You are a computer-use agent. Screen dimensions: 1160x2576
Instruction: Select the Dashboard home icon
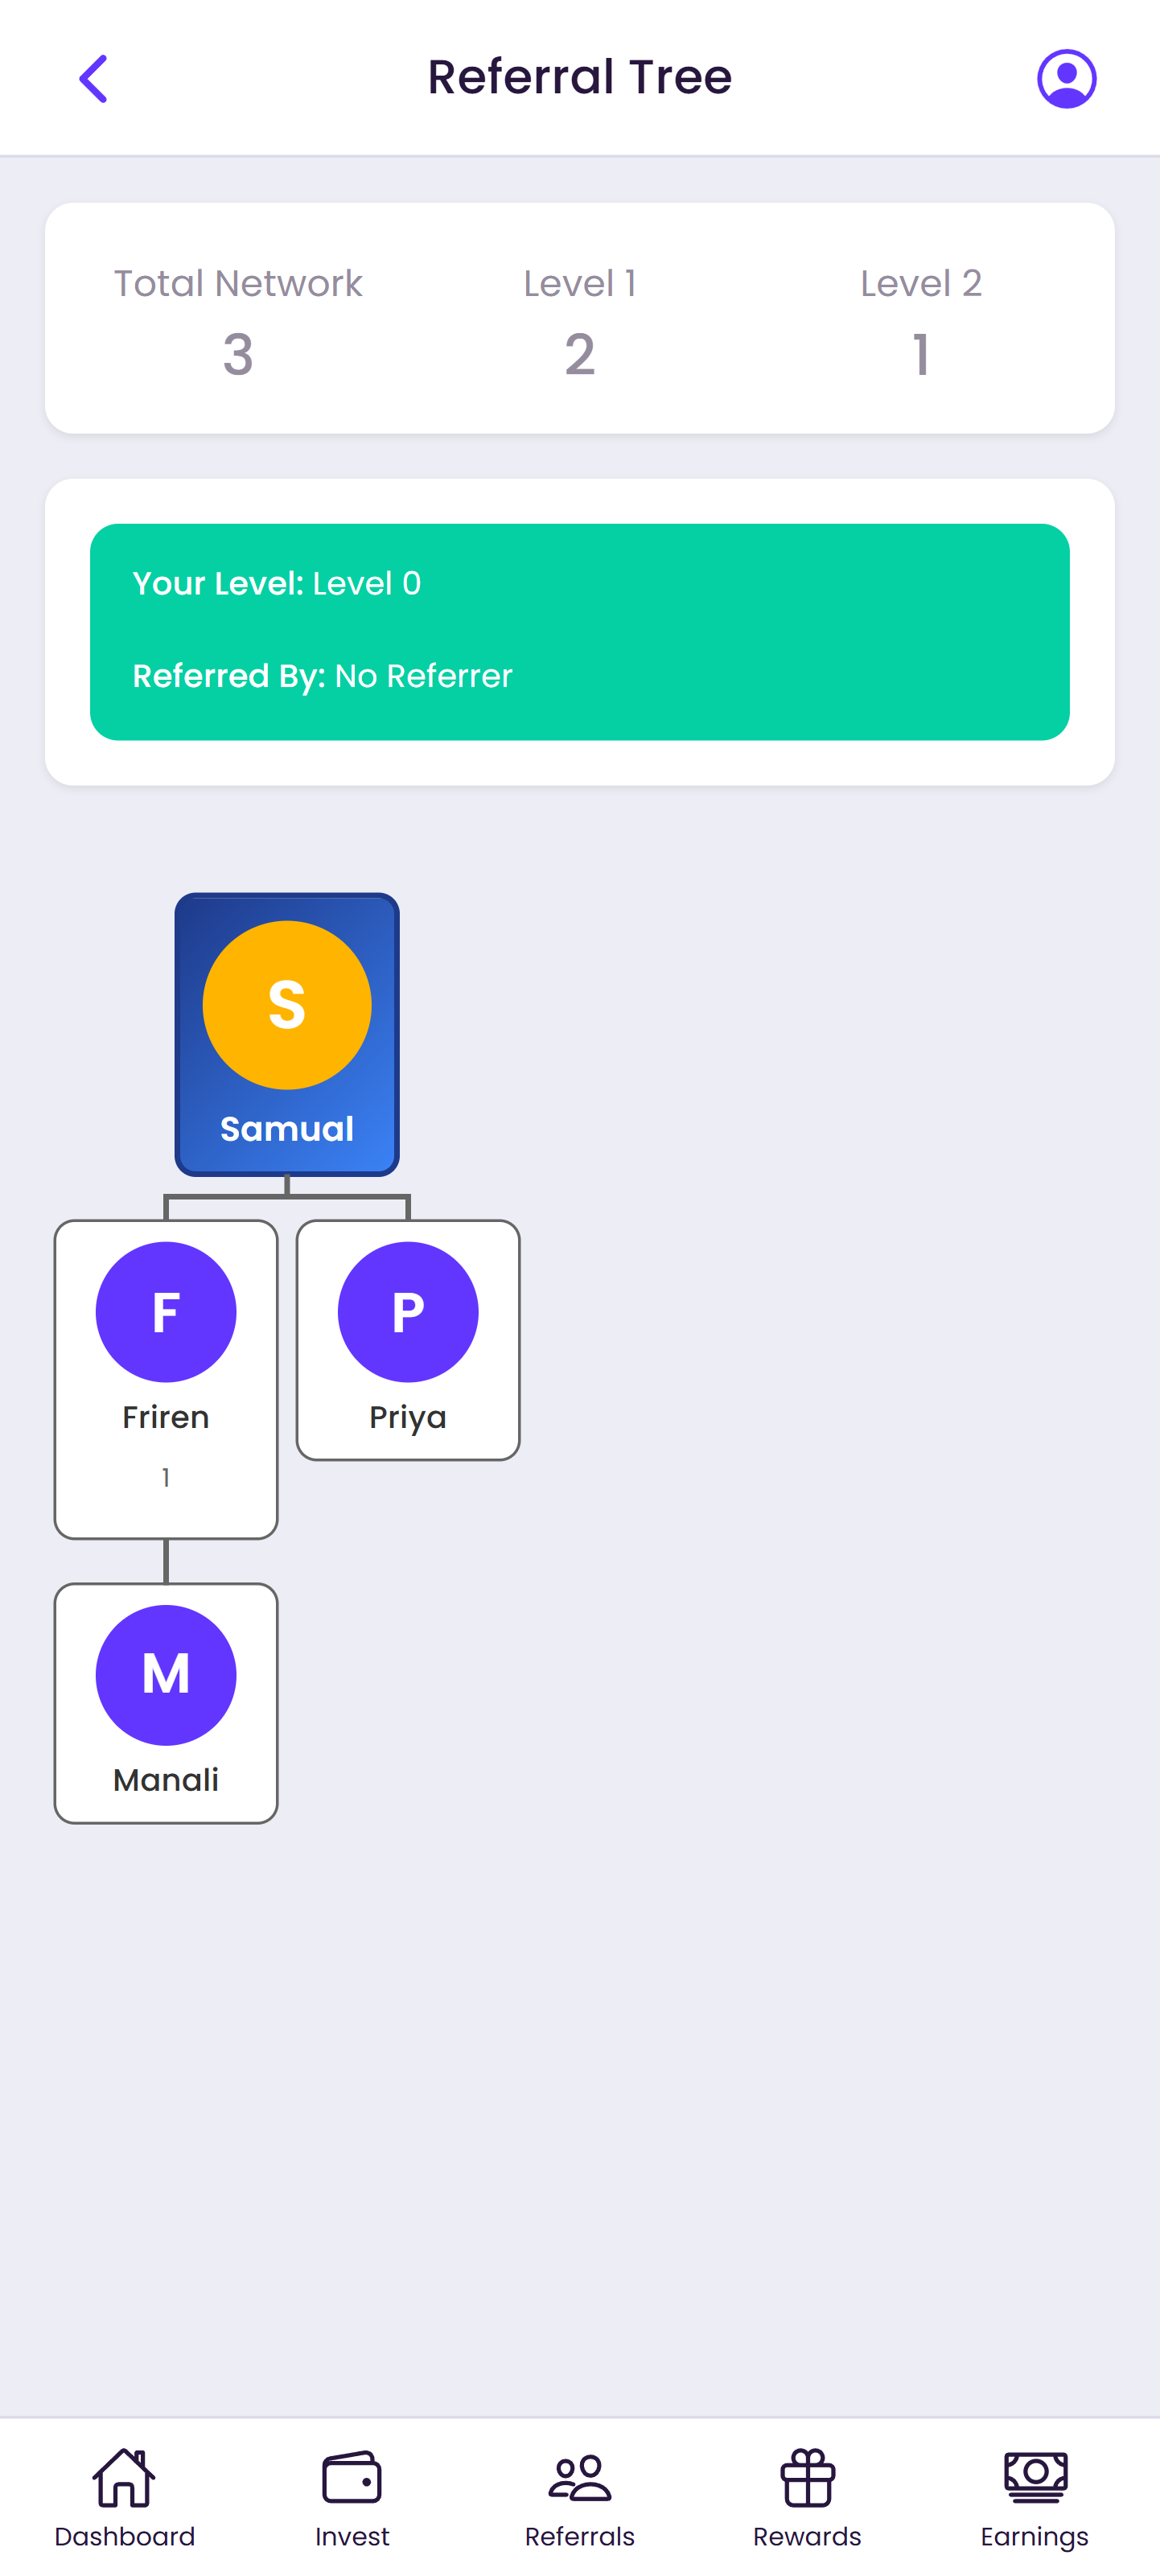coord(125,2478)
